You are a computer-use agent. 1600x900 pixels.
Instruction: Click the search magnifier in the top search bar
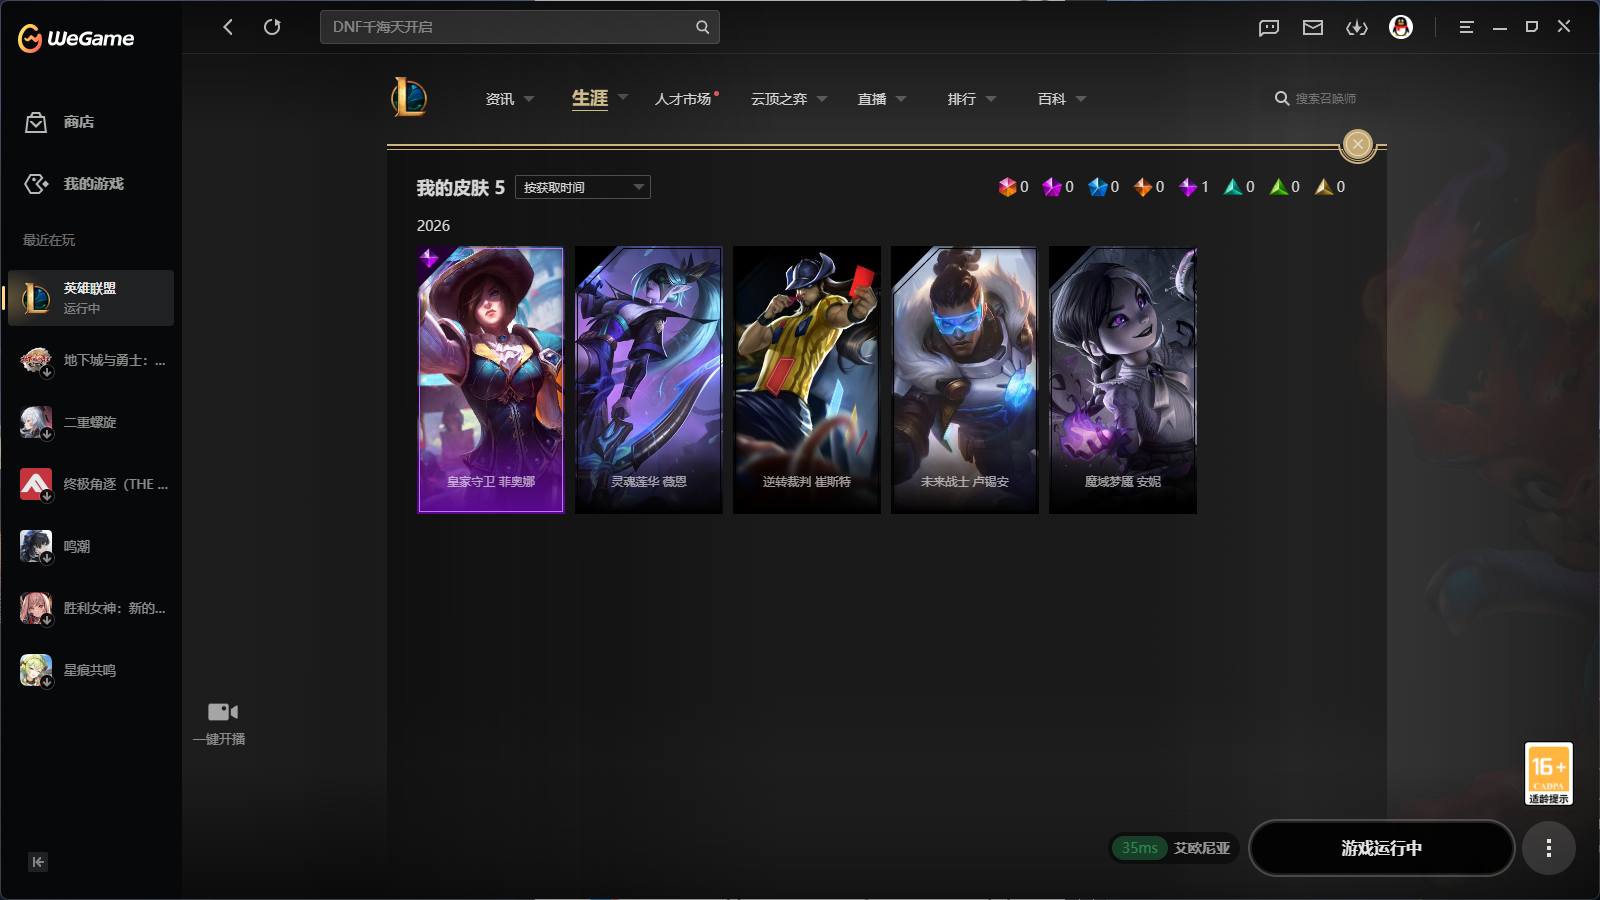coord(702,27)
